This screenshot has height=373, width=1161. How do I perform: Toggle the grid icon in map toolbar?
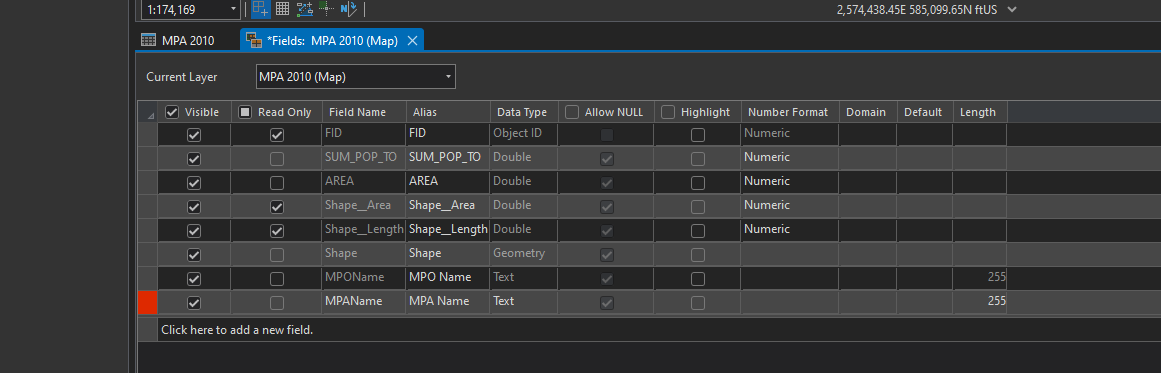[x=282, y=9]
